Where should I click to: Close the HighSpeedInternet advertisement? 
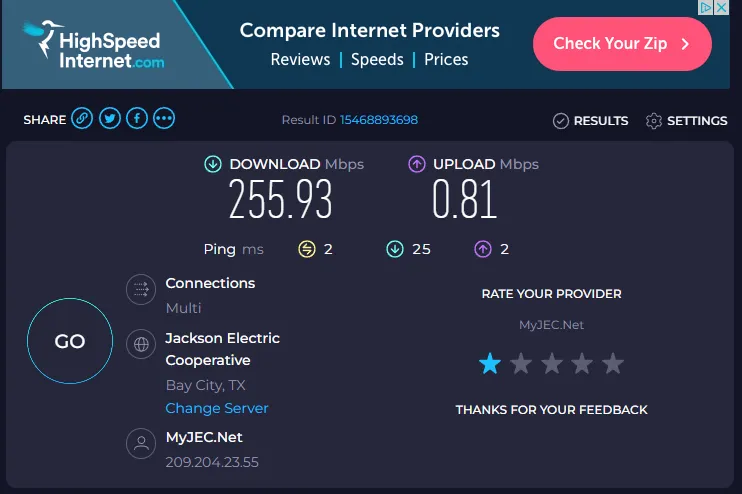pyautogui.click(x=720, y=7)
